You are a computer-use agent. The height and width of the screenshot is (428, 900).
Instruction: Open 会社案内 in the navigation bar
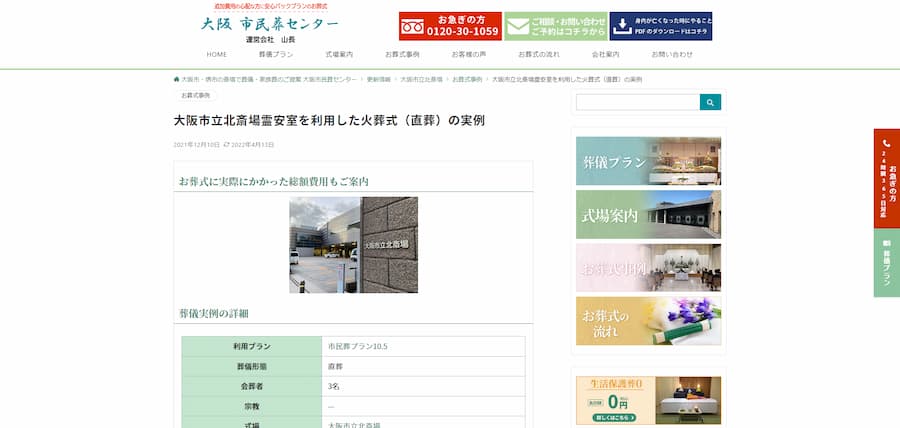coord(606,55)
